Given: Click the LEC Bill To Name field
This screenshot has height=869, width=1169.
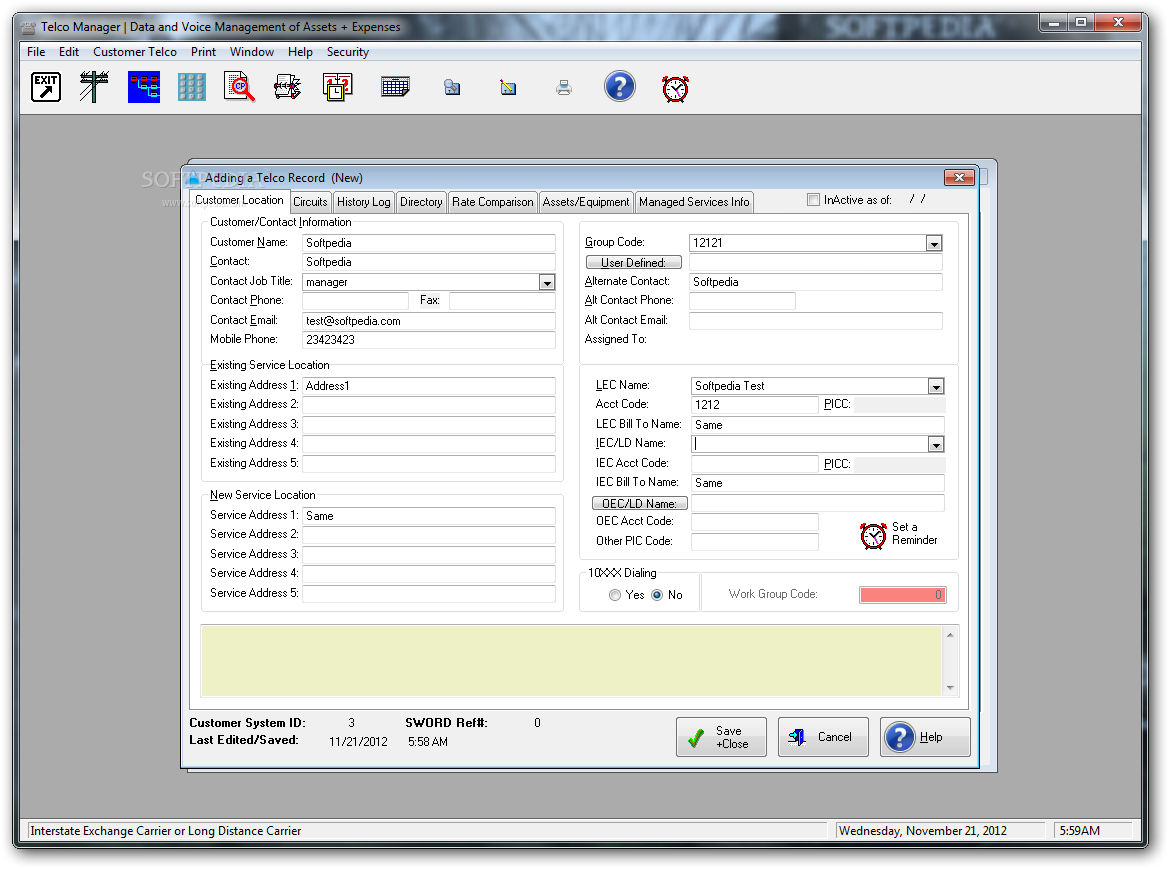Looking at the screenshot, I should 818,425.
